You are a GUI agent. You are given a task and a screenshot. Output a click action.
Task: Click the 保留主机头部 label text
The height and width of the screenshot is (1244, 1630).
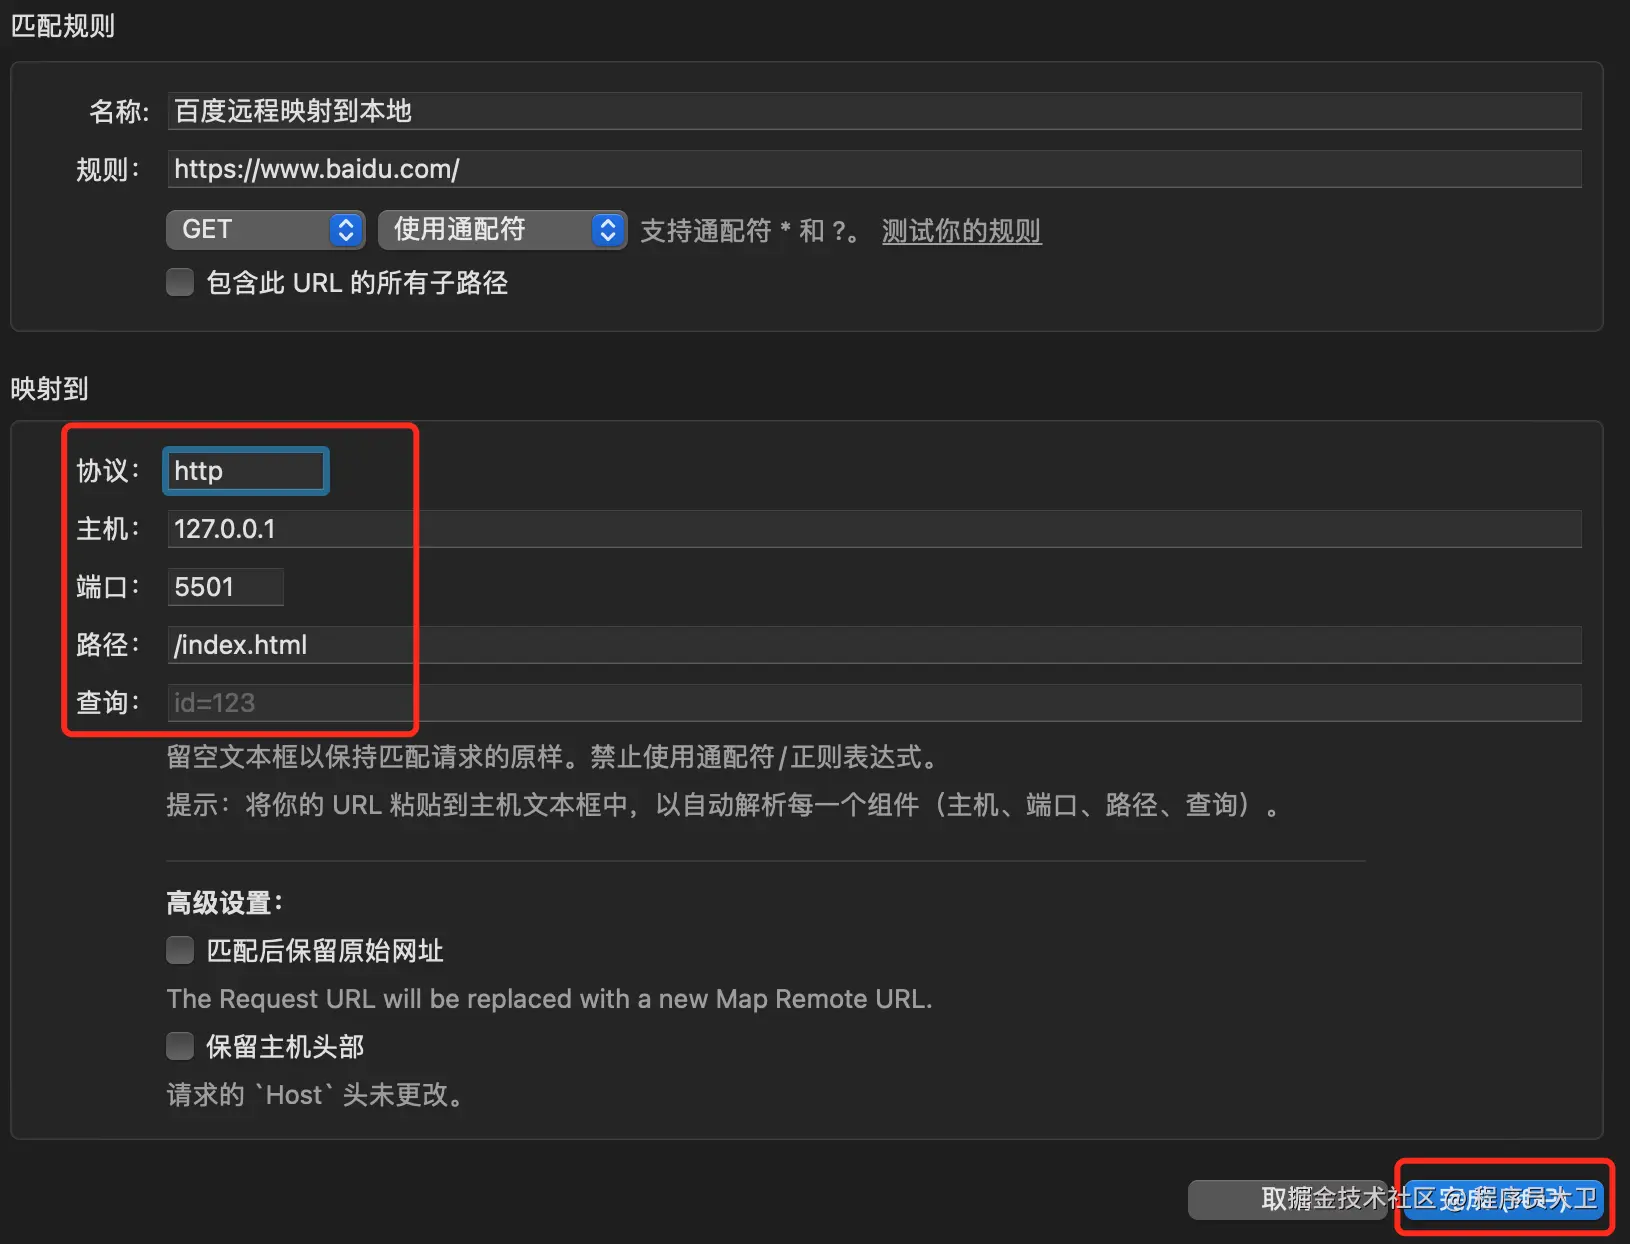point(285,1046)
